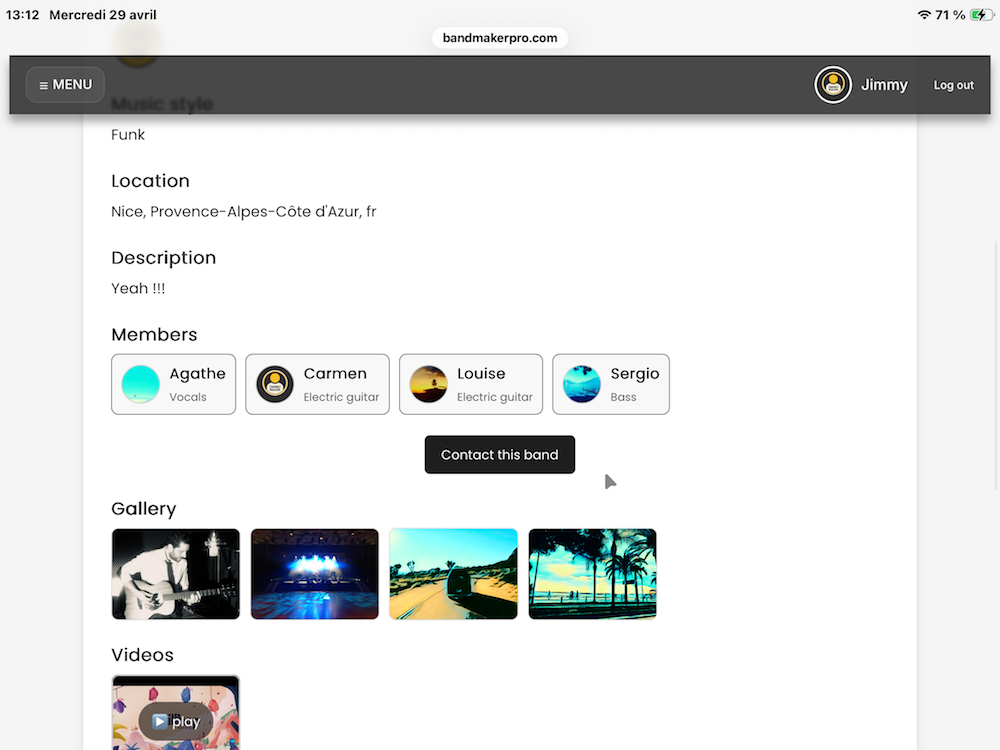Play the band video
The image size is (1000, 750).
(176, 721)
